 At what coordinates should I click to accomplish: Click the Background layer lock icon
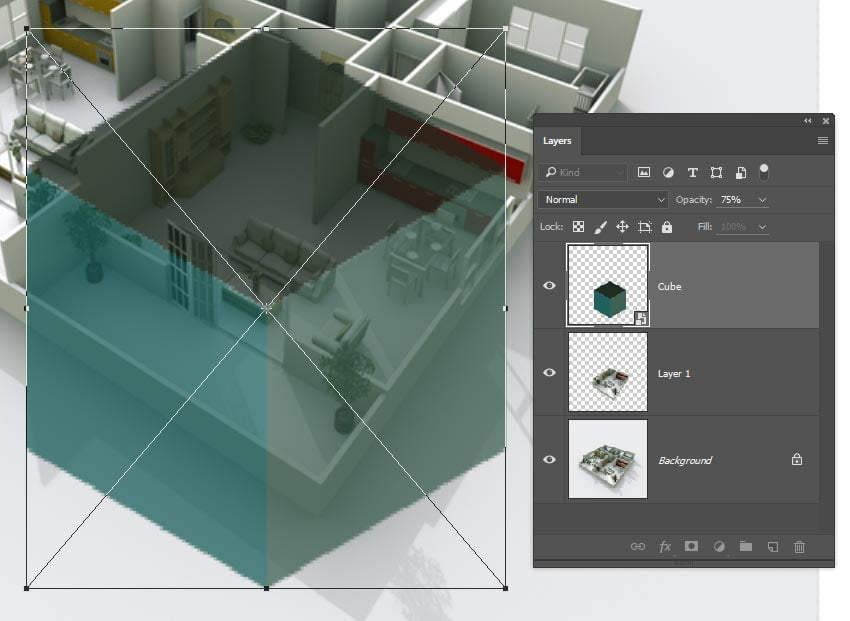click(x=796, y=460)
